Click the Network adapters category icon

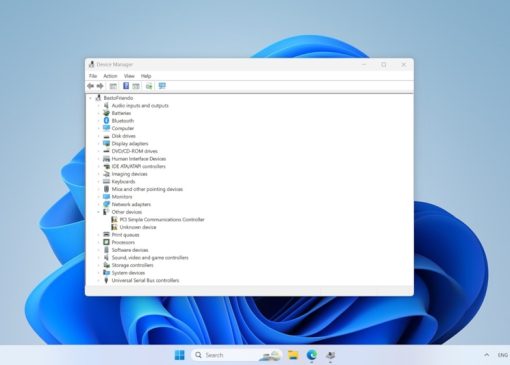pyautogui.click(x=106, y=204)
